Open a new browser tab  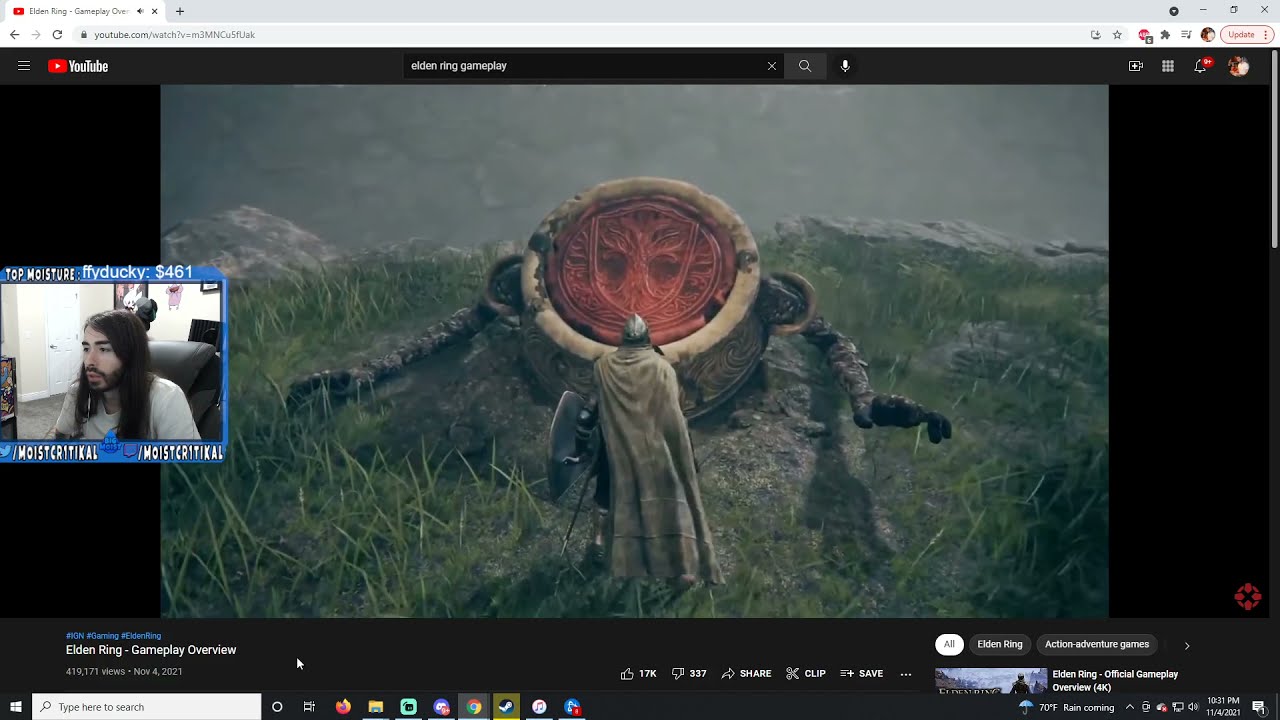[x=180, y=11]
